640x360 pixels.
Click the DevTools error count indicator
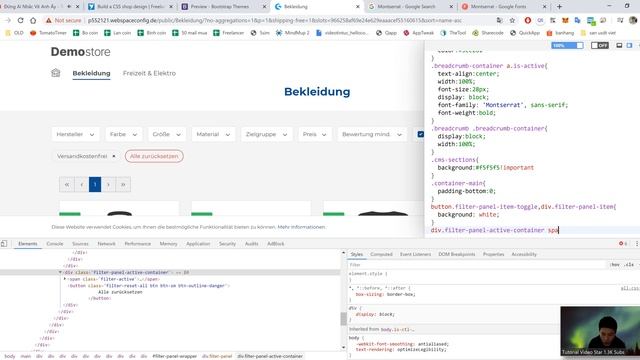623,244
